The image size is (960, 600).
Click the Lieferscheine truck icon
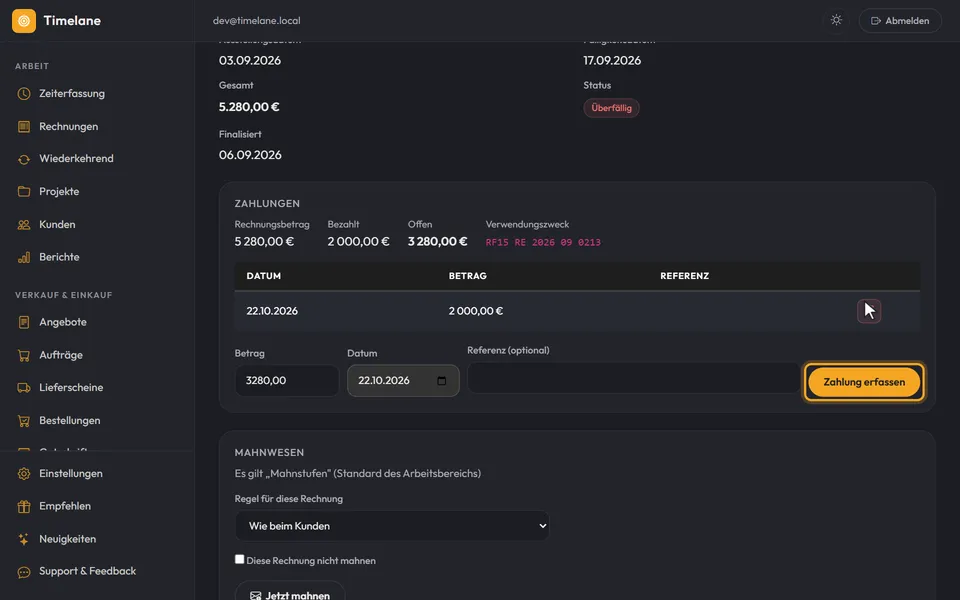(x=24, y=388)
